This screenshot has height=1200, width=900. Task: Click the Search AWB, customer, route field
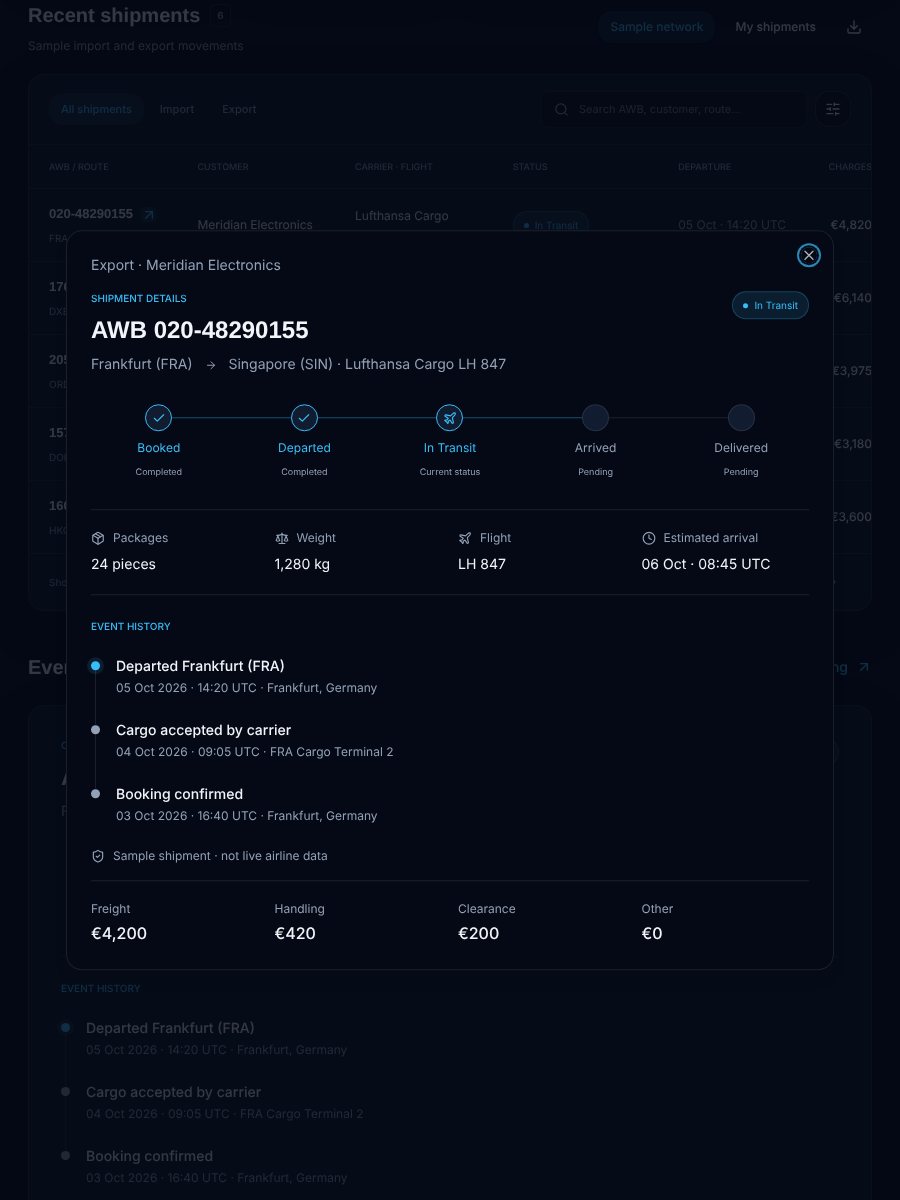pyautogui.click(x=675, y=109)
